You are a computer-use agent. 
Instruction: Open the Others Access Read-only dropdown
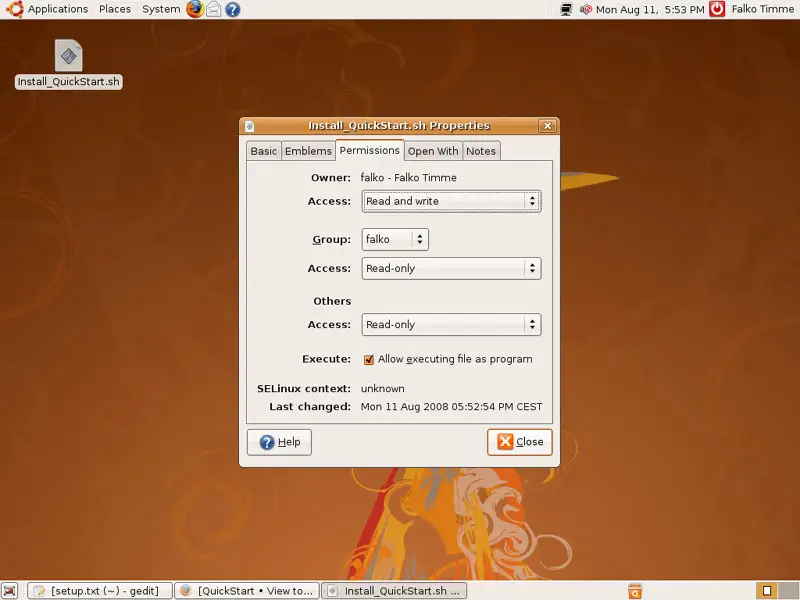pyautogui.click(x=451, y=324)
